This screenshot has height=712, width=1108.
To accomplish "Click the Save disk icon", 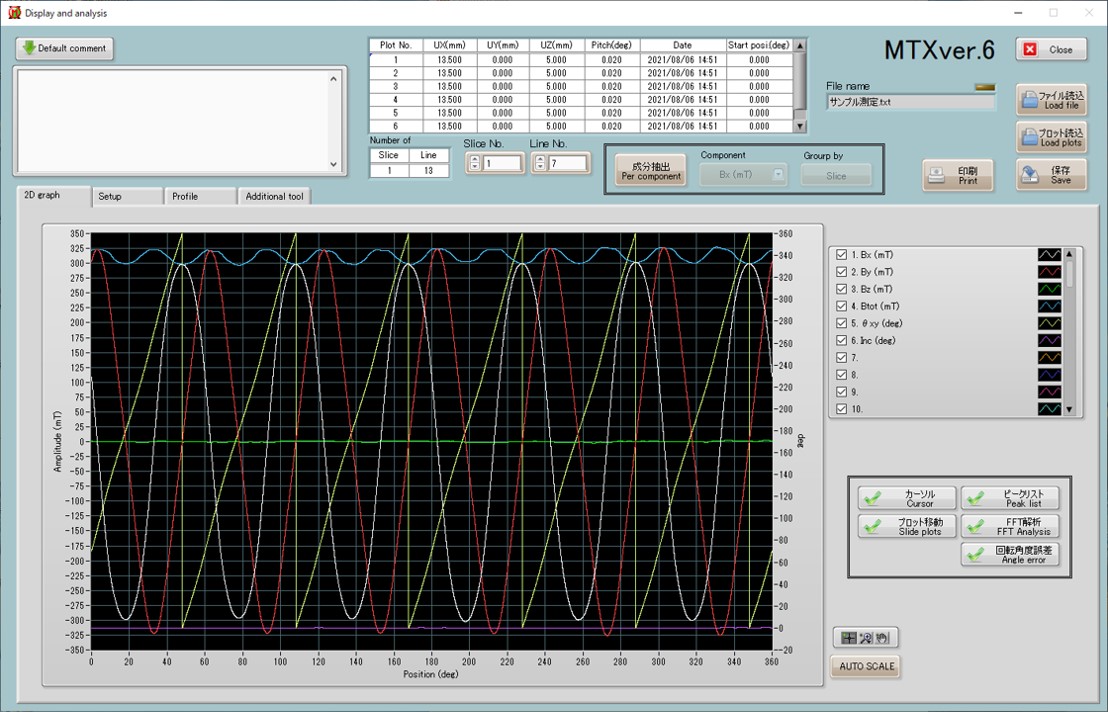I will point(1030,174).
